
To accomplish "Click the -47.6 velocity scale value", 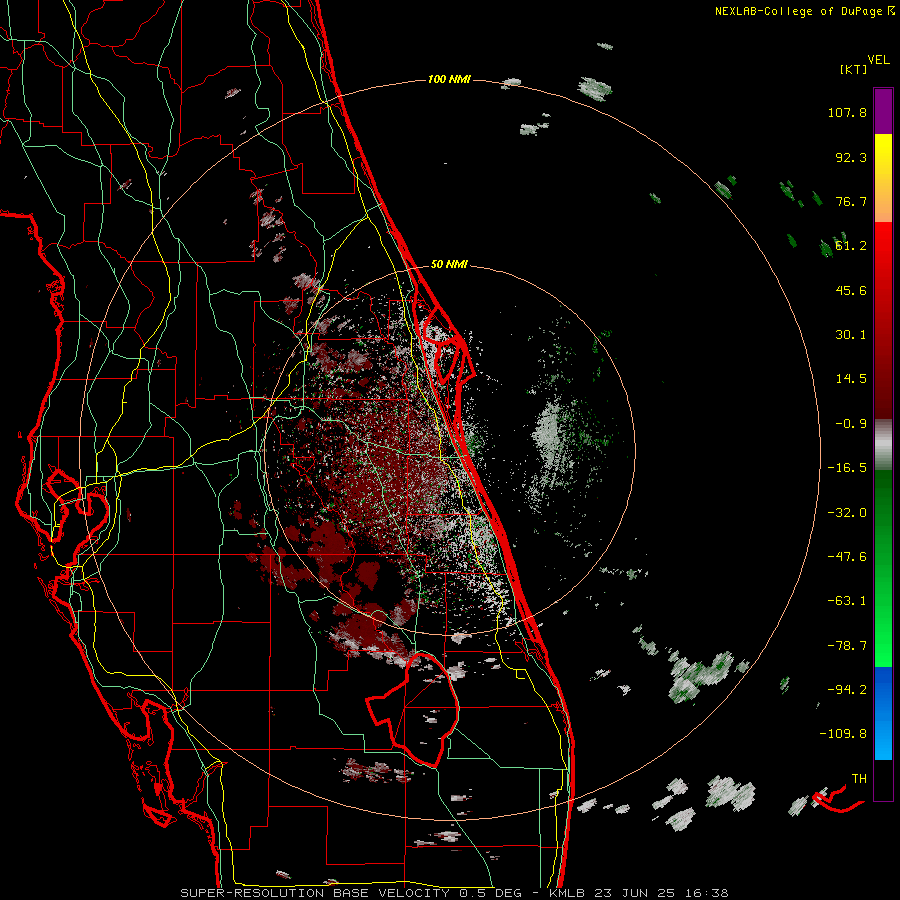I will [847, 557].
